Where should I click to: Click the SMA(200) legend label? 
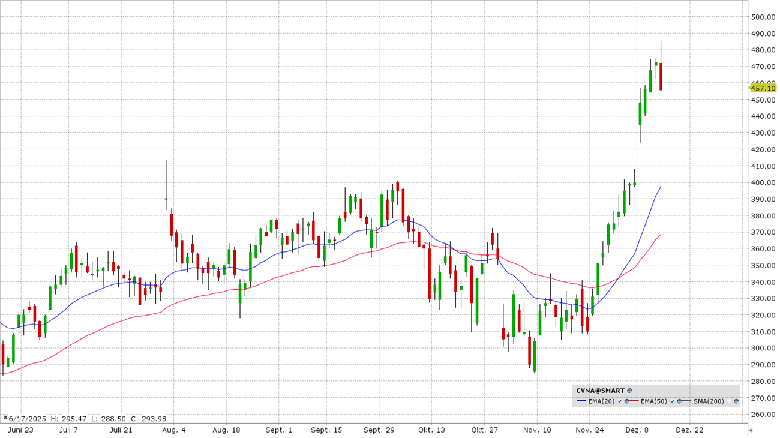click(709, 401)
